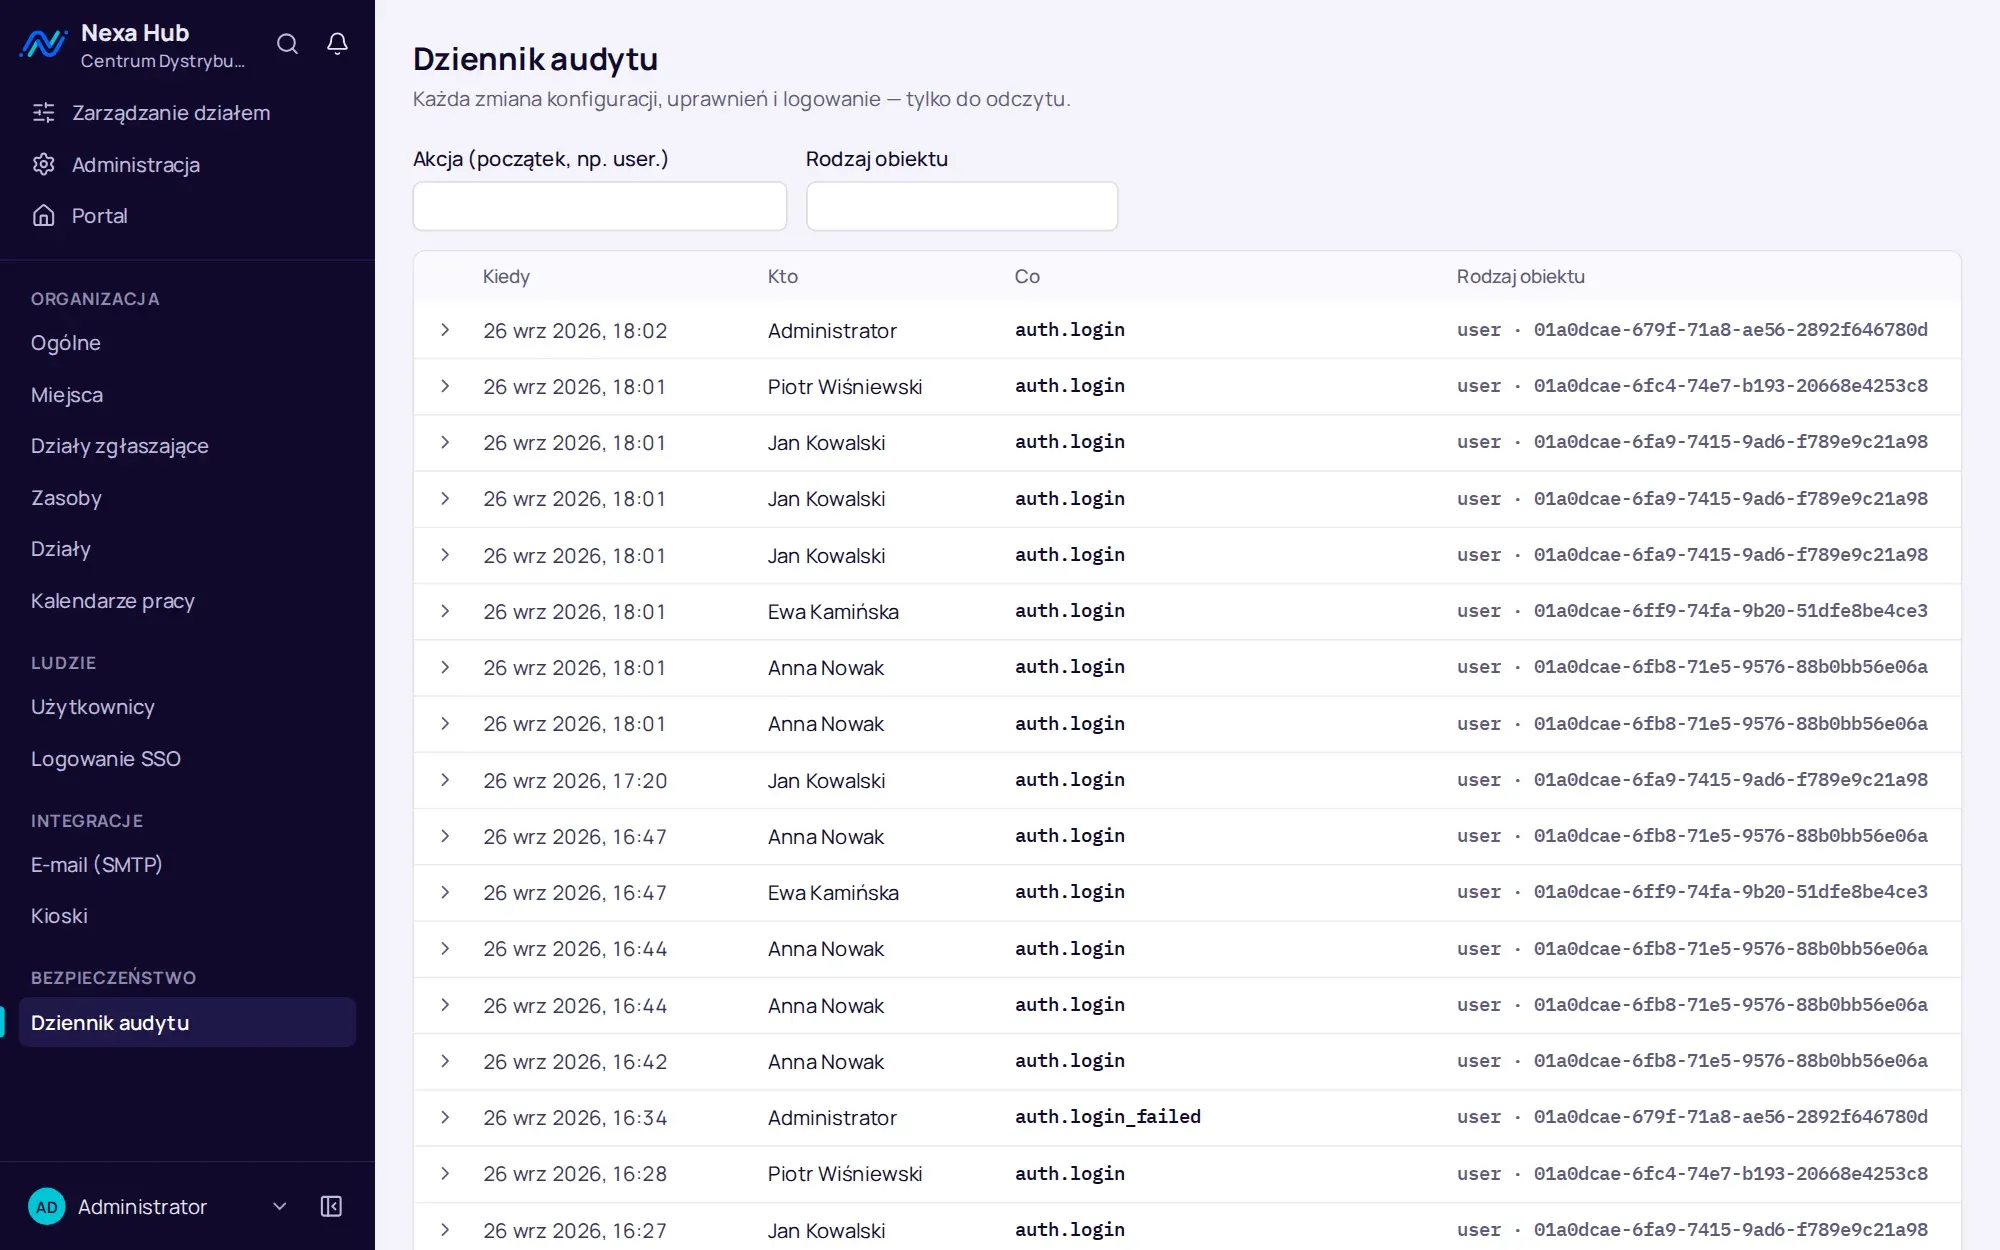Open the search magnifier icon
This screenshot has width=2000, height=1250.
tap(288, 44)
